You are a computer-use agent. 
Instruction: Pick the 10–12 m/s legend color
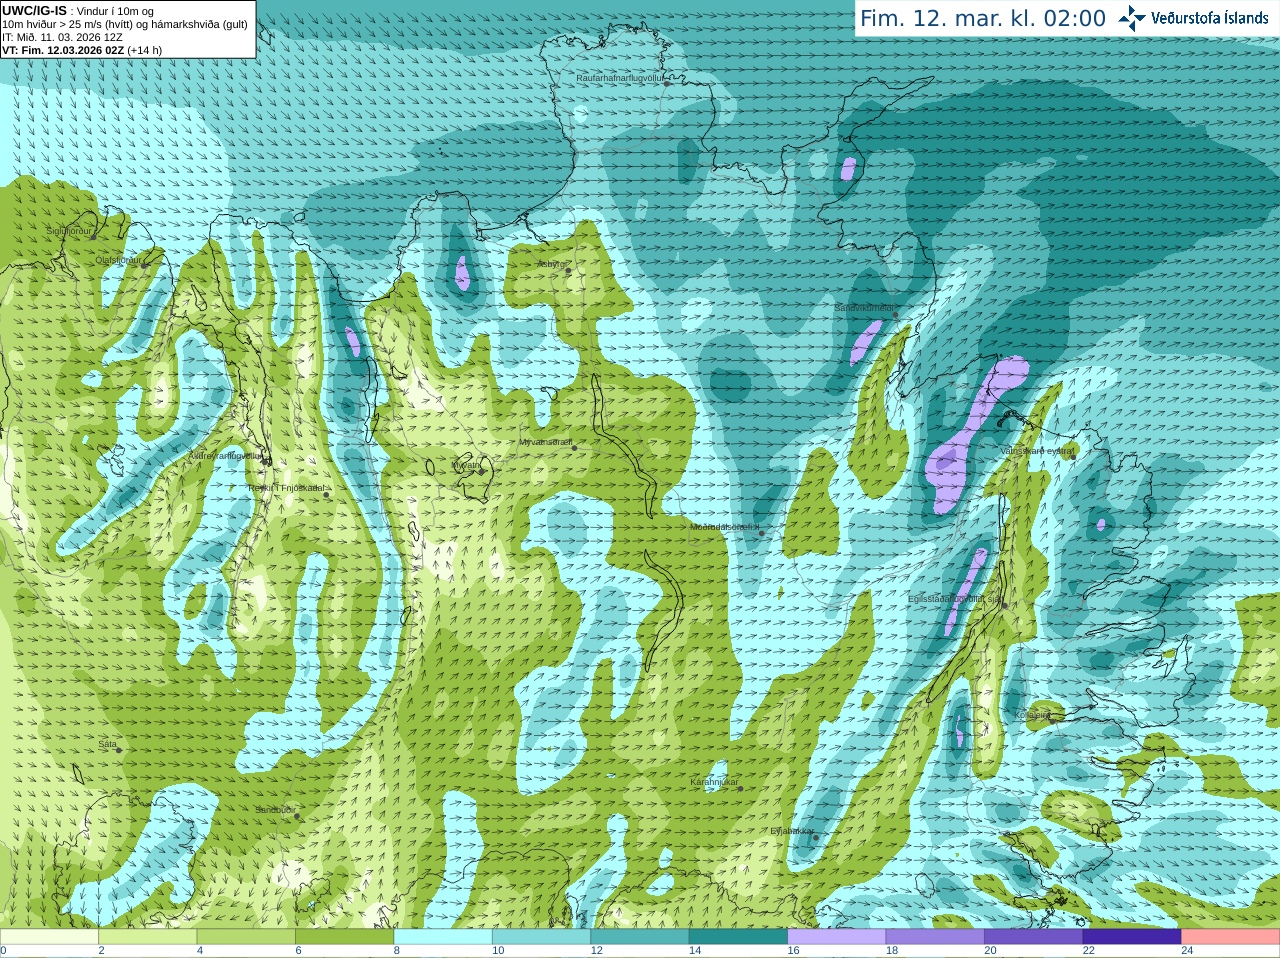coord(541,937)
